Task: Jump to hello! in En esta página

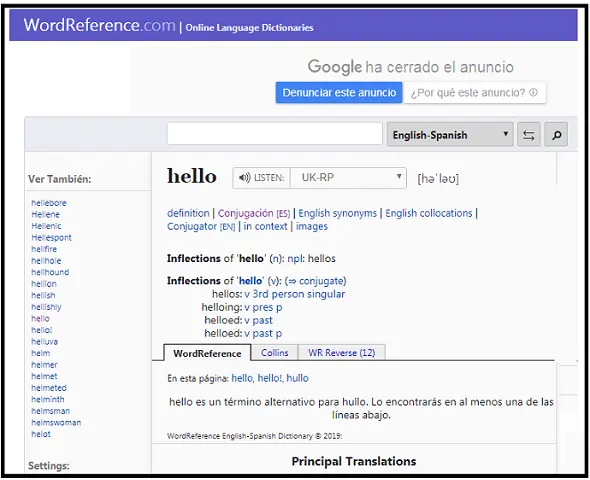Action: pyautogui.click(x=270, y=378)
